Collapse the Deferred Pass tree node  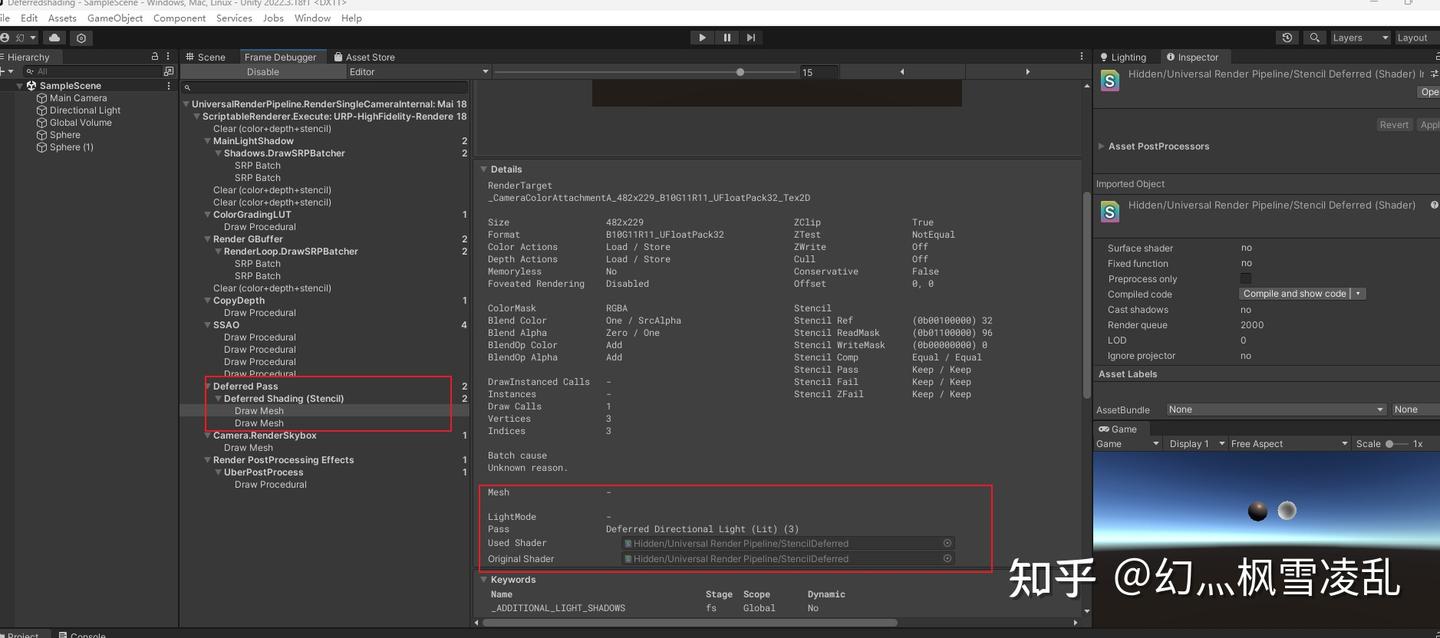(x=208, y=386)
